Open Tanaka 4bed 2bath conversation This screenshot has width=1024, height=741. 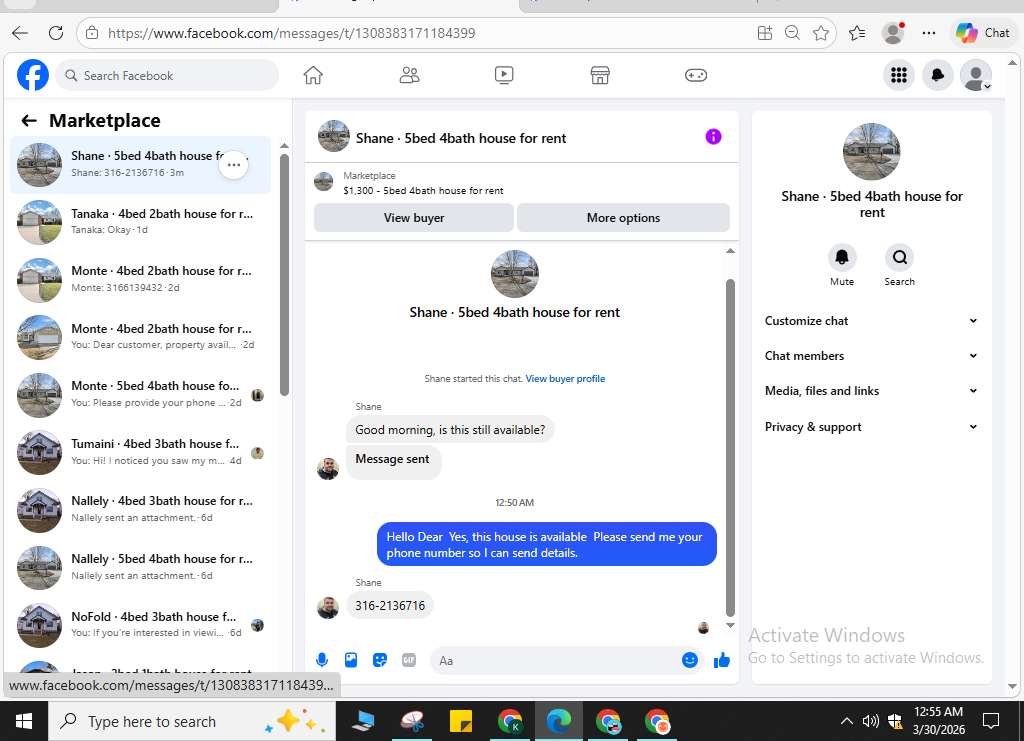140,222
